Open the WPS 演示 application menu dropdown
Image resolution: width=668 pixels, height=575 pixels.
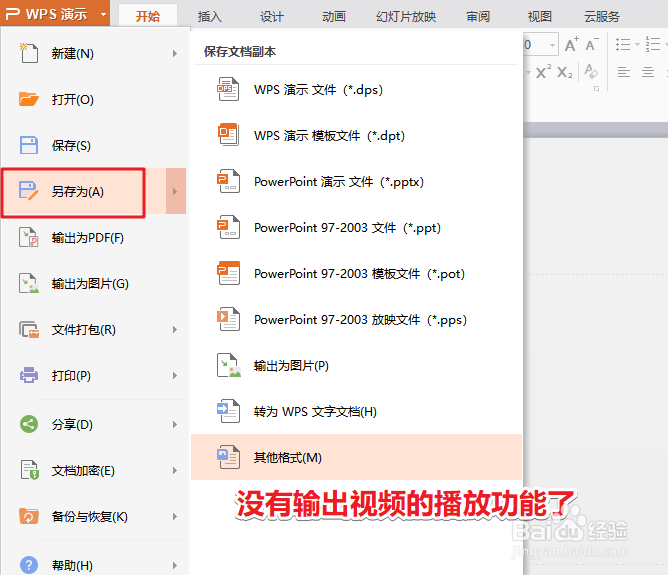tap(55, 13)
